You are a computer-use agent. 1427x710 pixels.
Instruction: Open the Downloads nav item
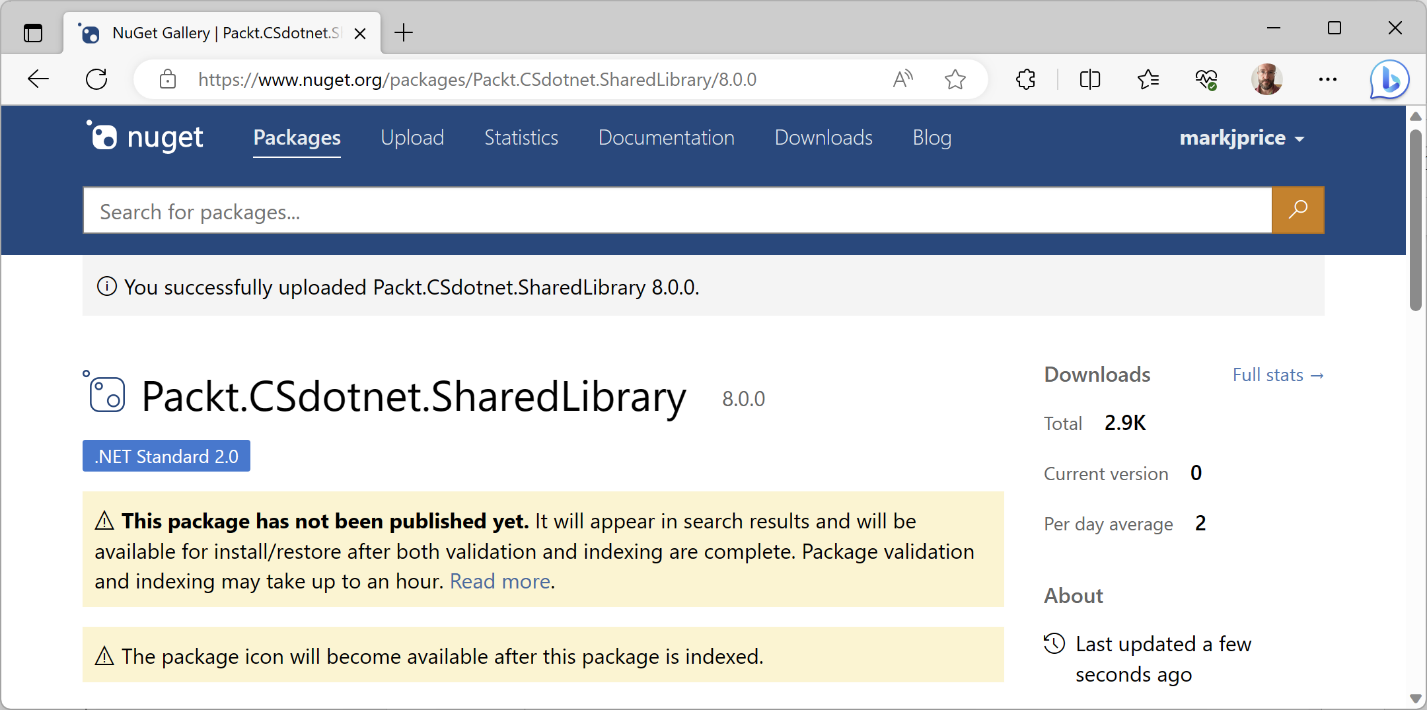click(x=823, y=138)
